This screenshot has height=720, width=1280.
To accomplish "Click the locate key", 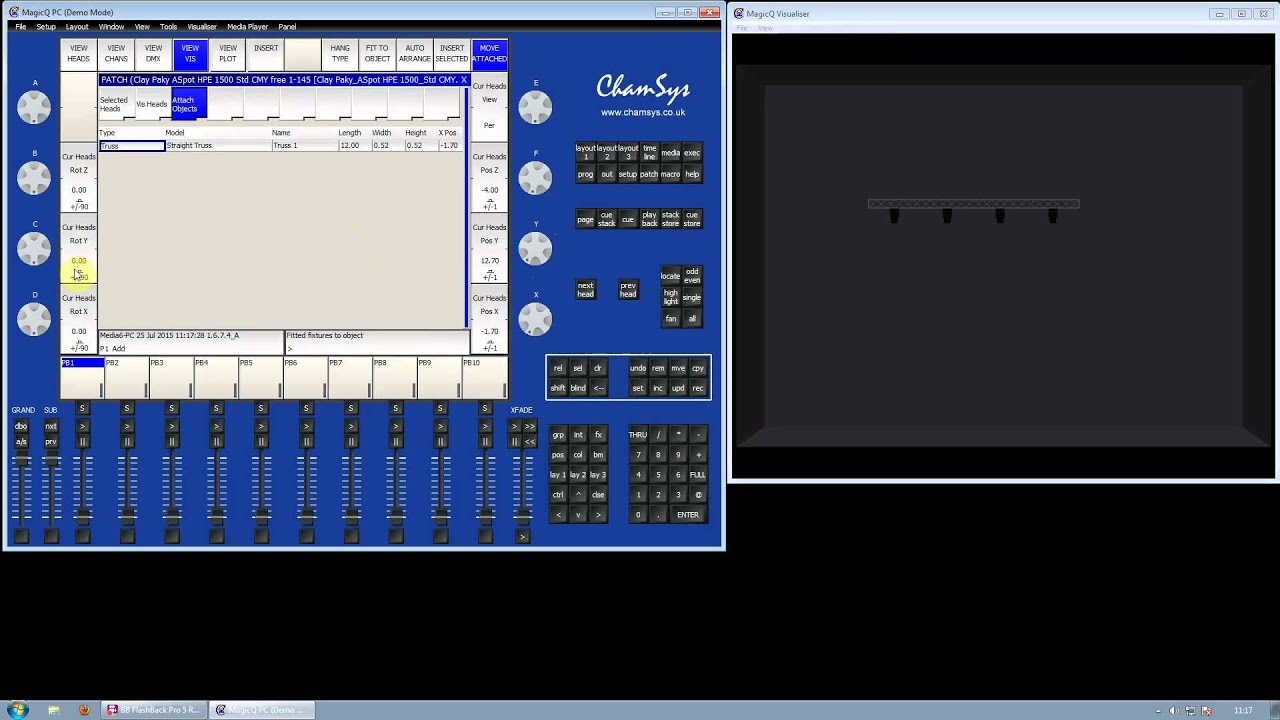I will 670,276.
